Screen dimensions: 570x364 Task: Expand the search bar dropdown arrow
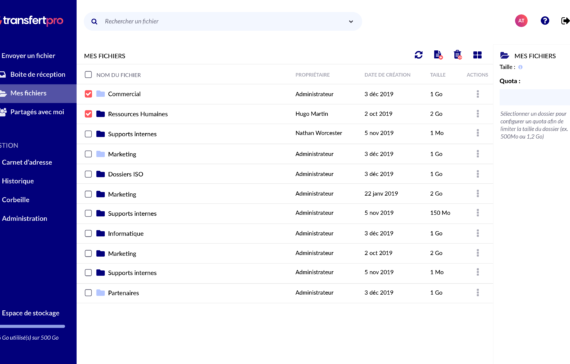[x=351, y=21]
